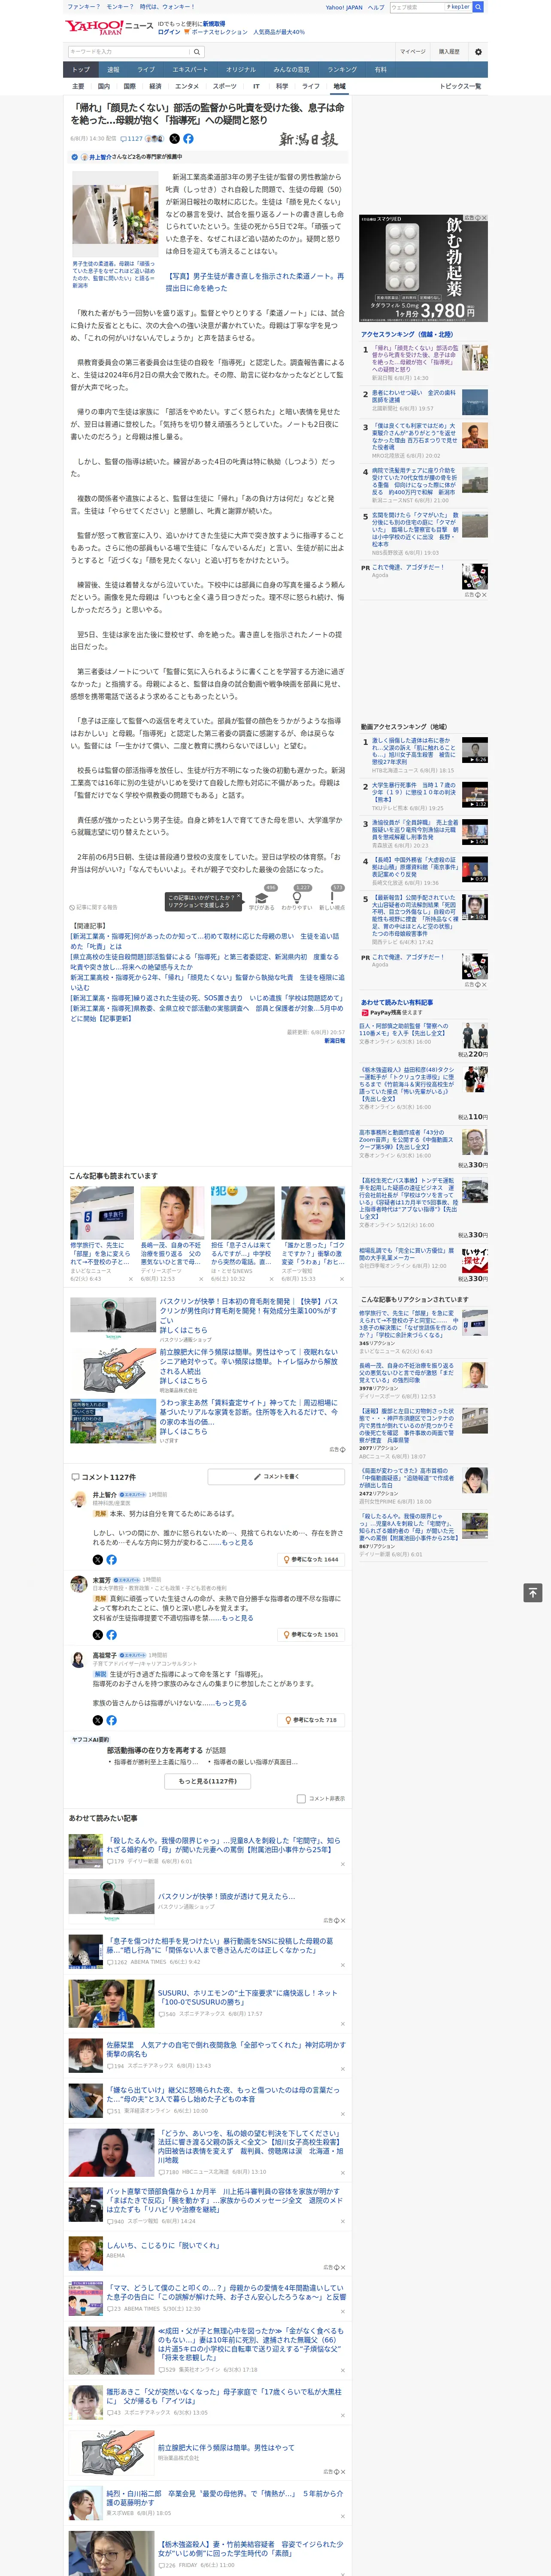Select the スポーツ category
Viewport: 551px width, 2576px height.
(x=225, y=86)
